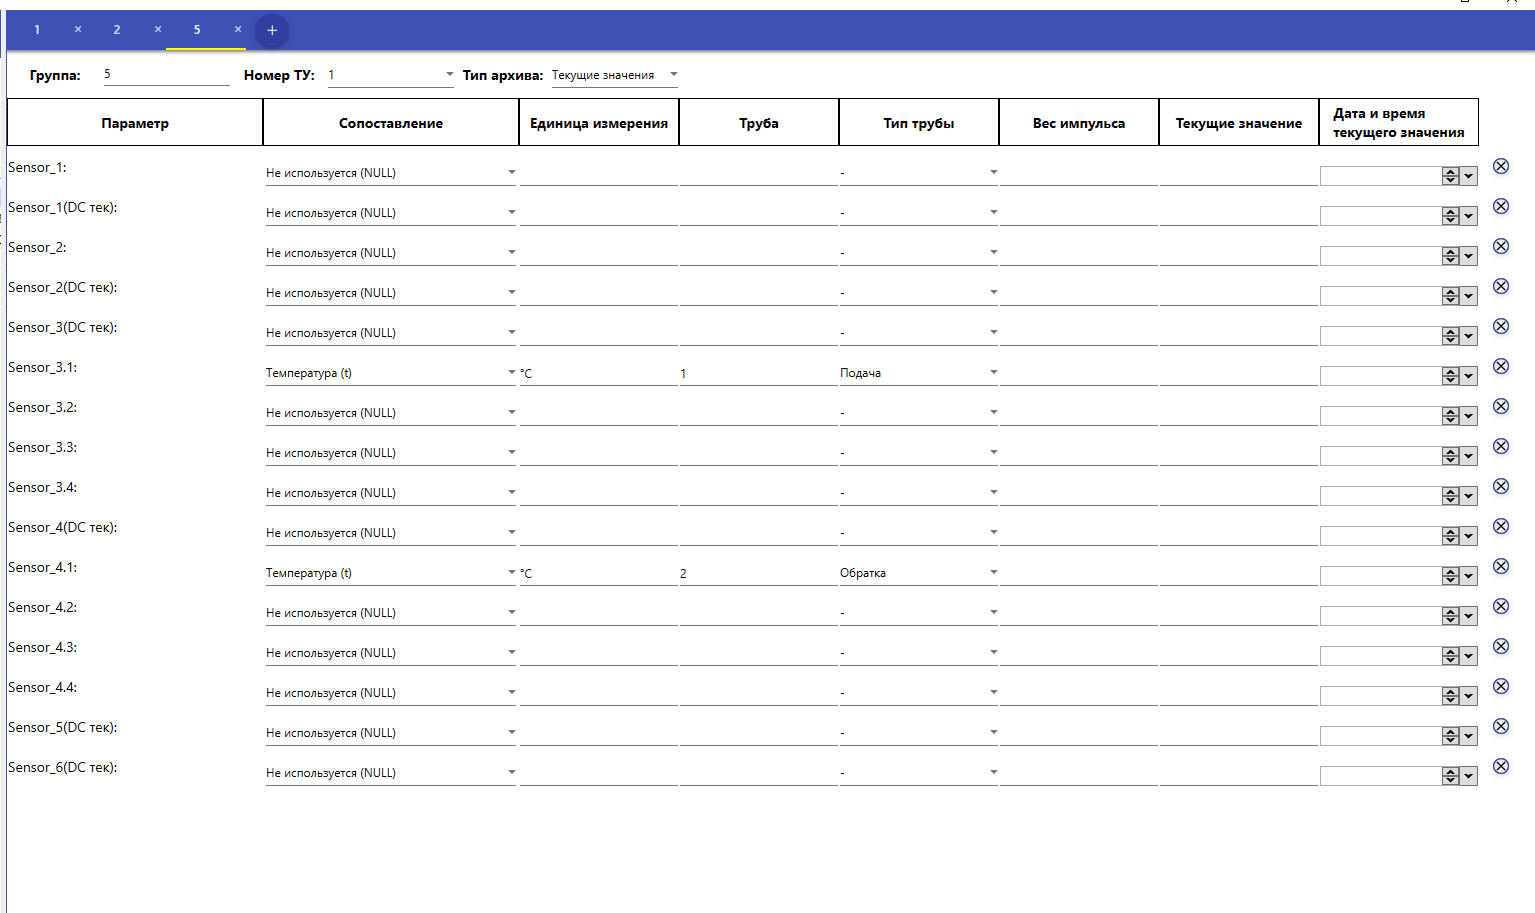The width and height of the screenshot is (1535, 913).
Task: Switch to tab 2
Action: (x=117, y=30)
